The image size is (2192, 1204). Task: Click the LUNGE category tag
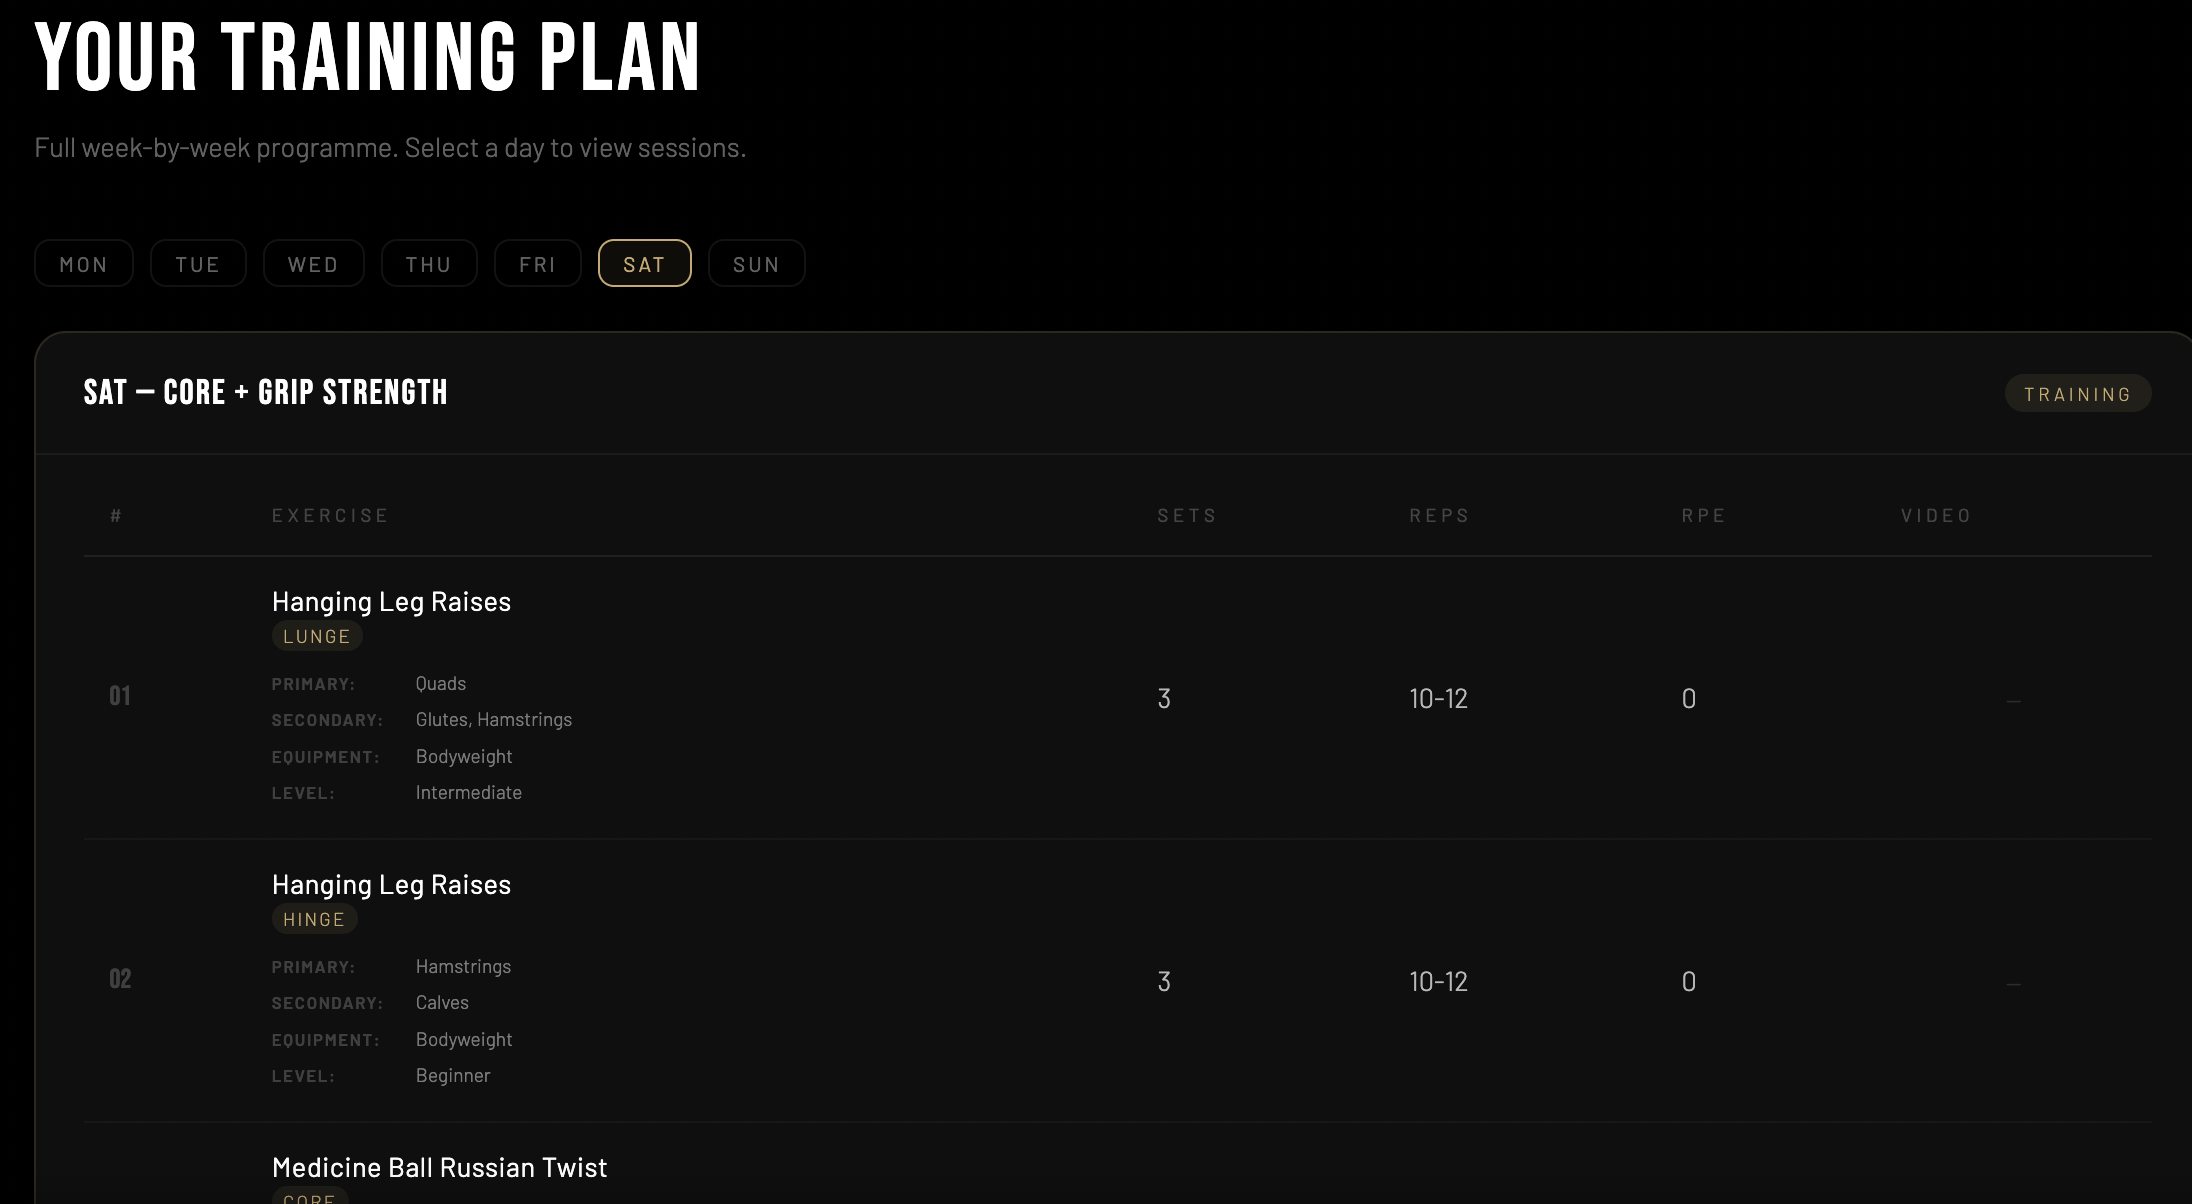pos(317,635)
